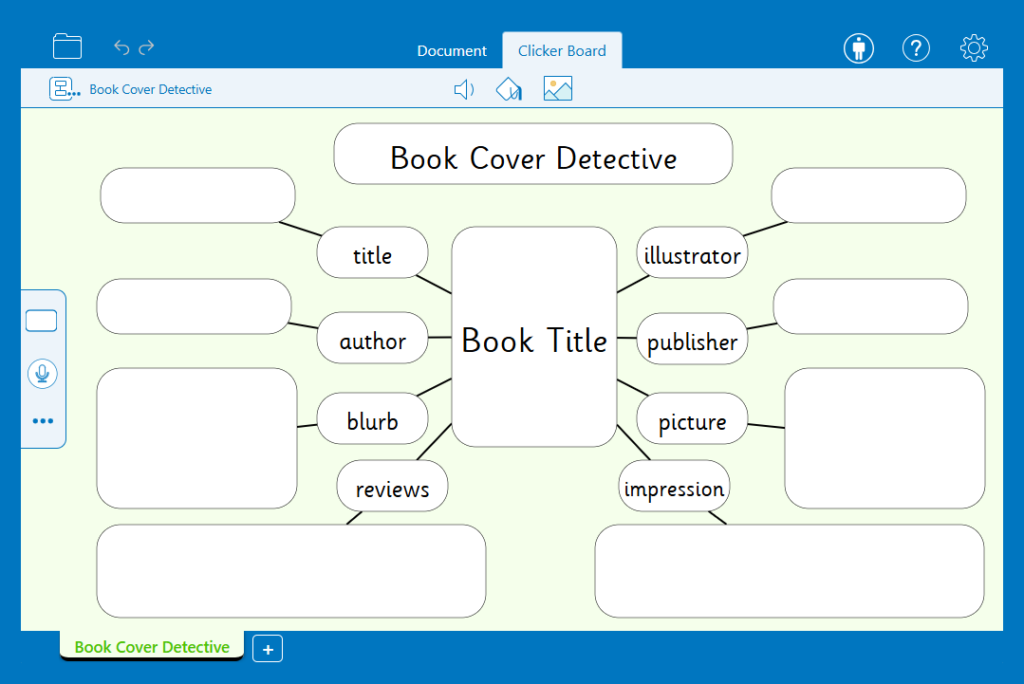Switch to the Document tab
1024x684 pixels.
point(452,50)
